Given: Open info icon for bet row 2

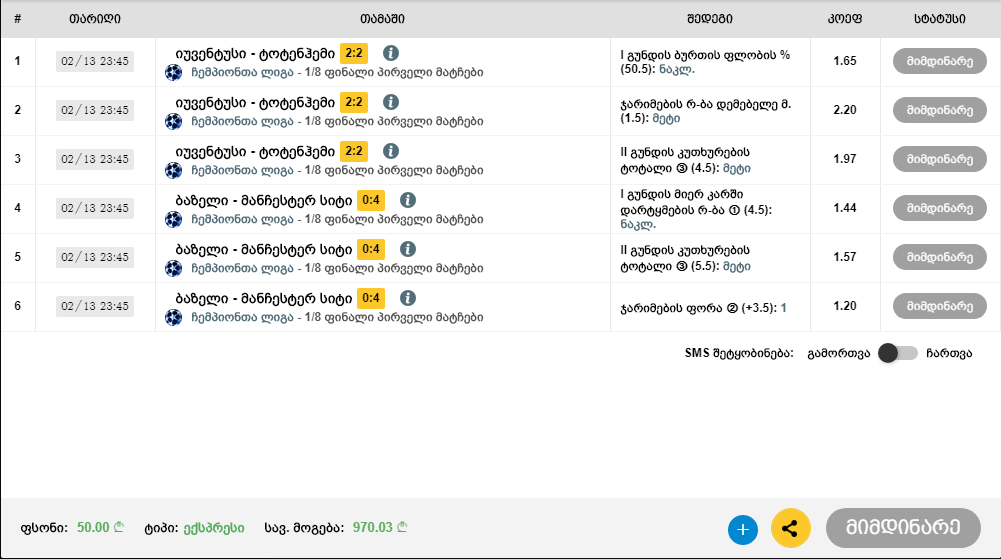Looking at the screenshot, I should coord(391,102).
